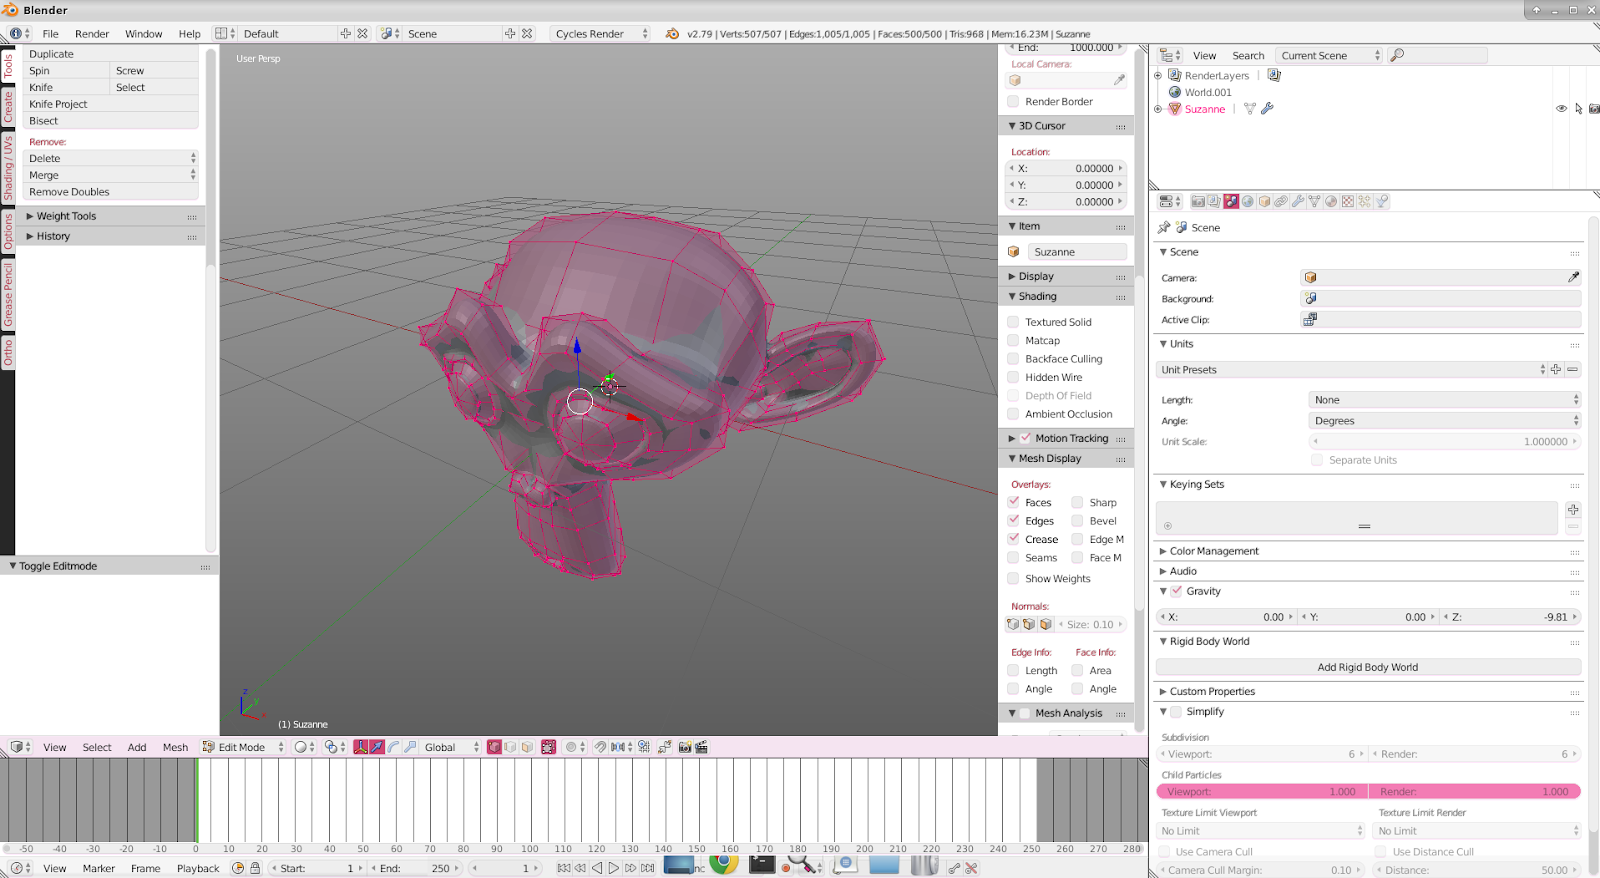Uncheck the Faces overlay checkbox
The height and width of the screenshot is (878, 1600).
click(x=1013, y=502)
